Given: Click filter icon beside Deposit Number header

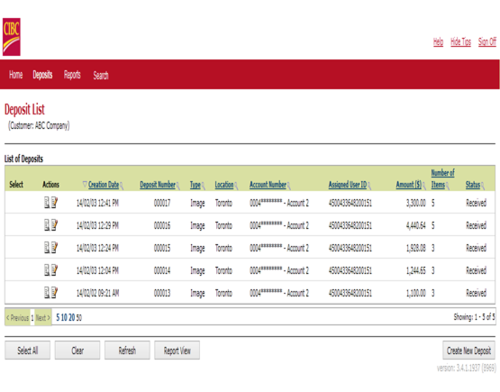Looking at the screenshot, I should [x=178, y=186].
